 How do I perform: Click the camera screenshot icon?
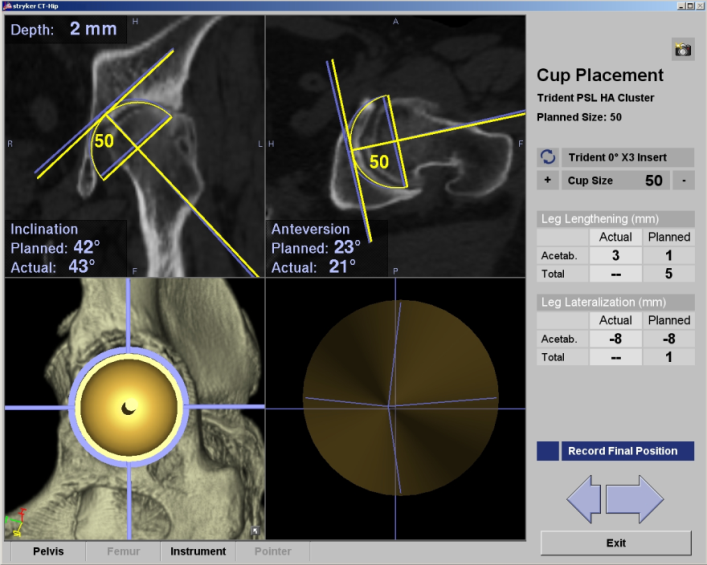click(683, 49)
